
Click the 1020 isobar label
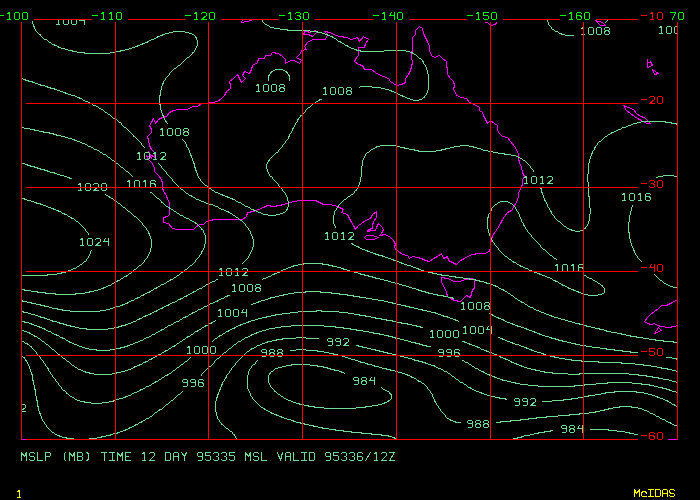tap(92, 187)
